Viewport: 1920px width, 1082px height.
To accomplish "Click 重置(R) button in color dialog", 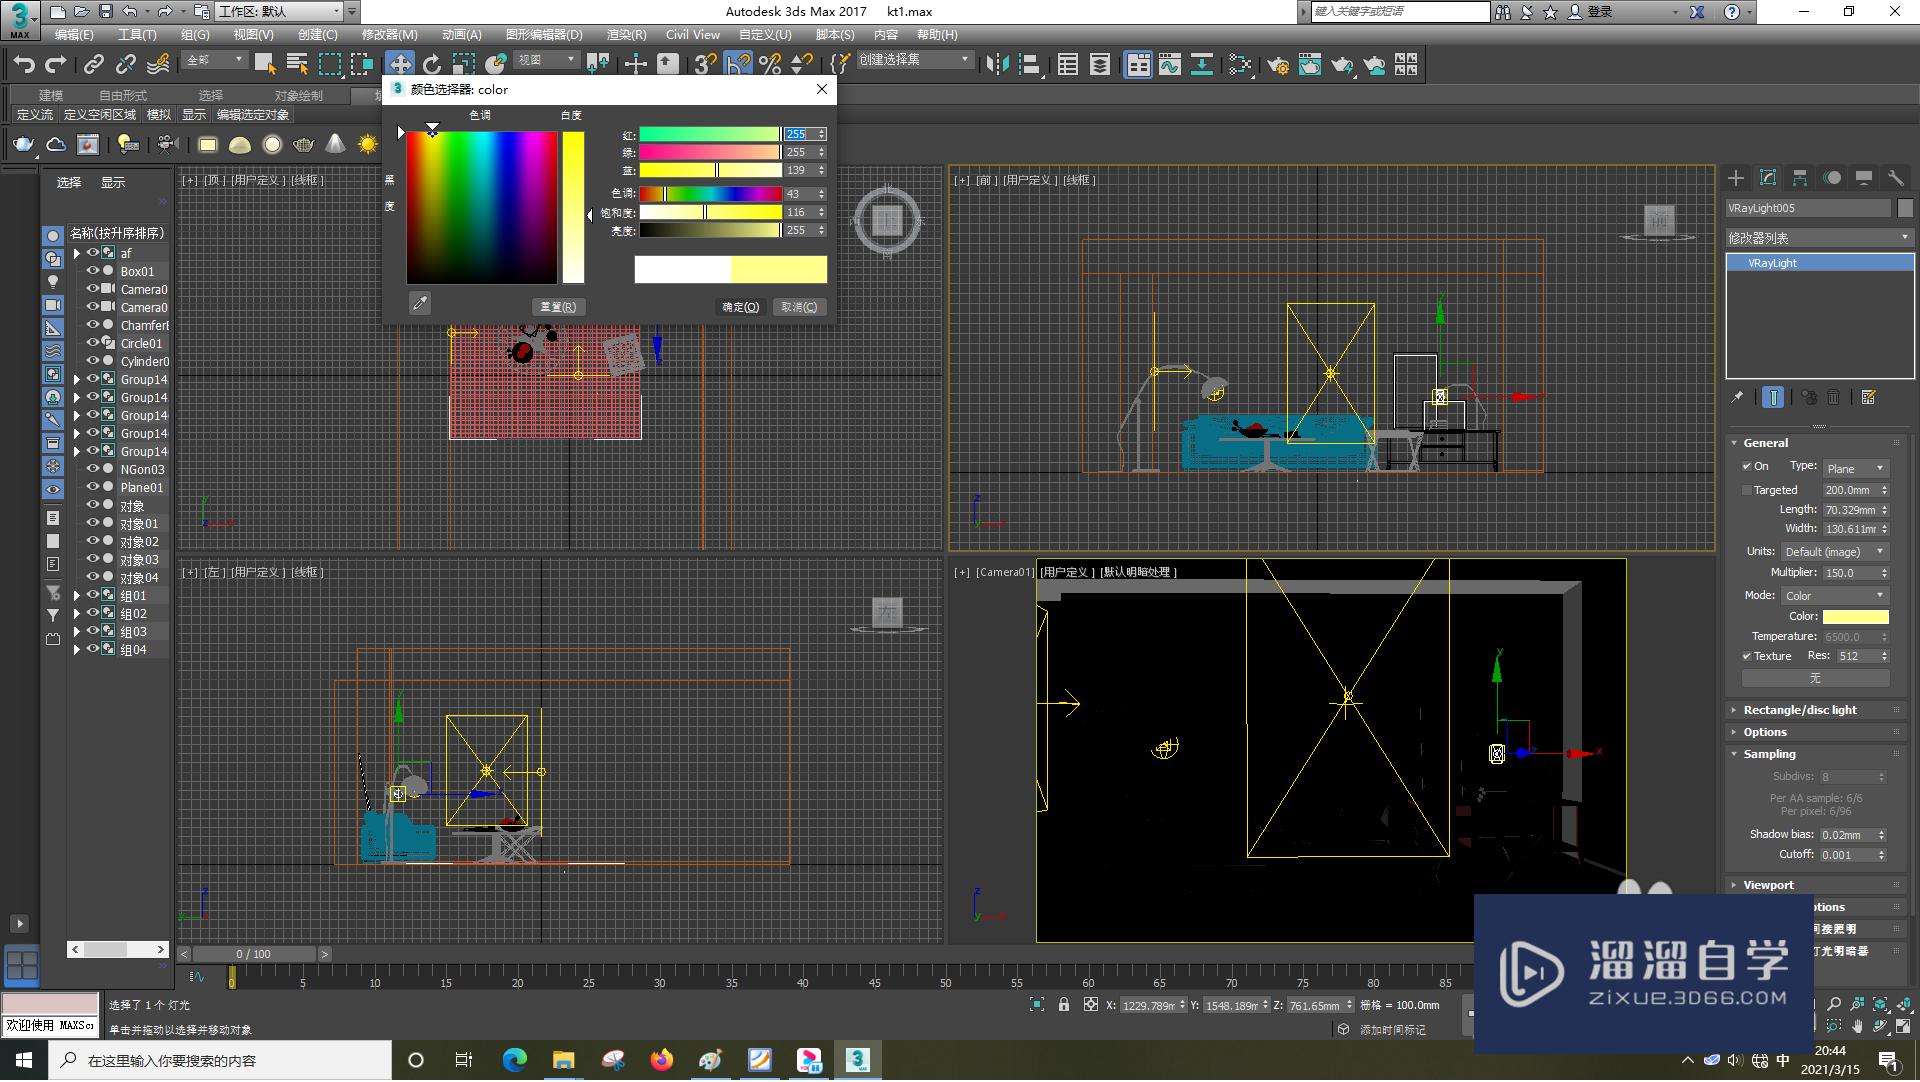I will pos(558,307).
